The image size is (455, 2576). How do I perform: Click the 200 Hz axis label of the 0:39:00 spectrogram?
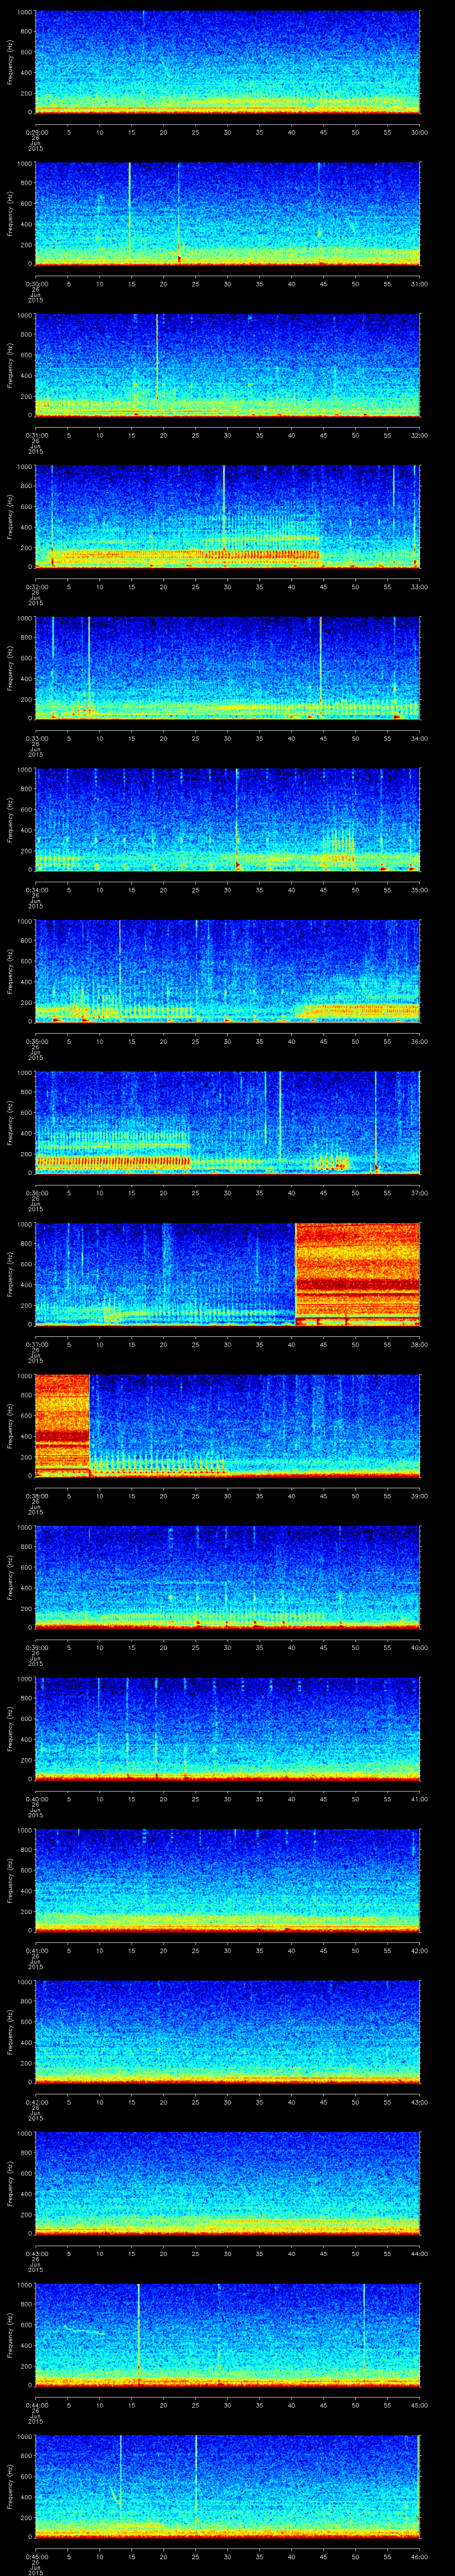(27, 1608)
